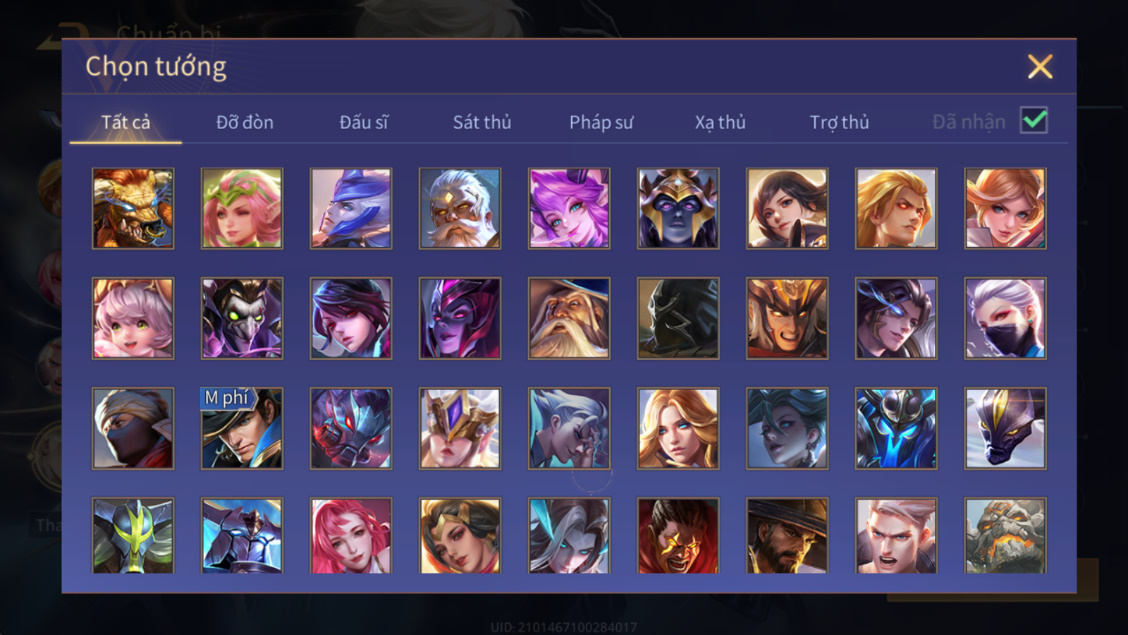Select the rock lava golem hero portrait
The height and width of the screenshot is (635, 1128).
coord(1005,536)
